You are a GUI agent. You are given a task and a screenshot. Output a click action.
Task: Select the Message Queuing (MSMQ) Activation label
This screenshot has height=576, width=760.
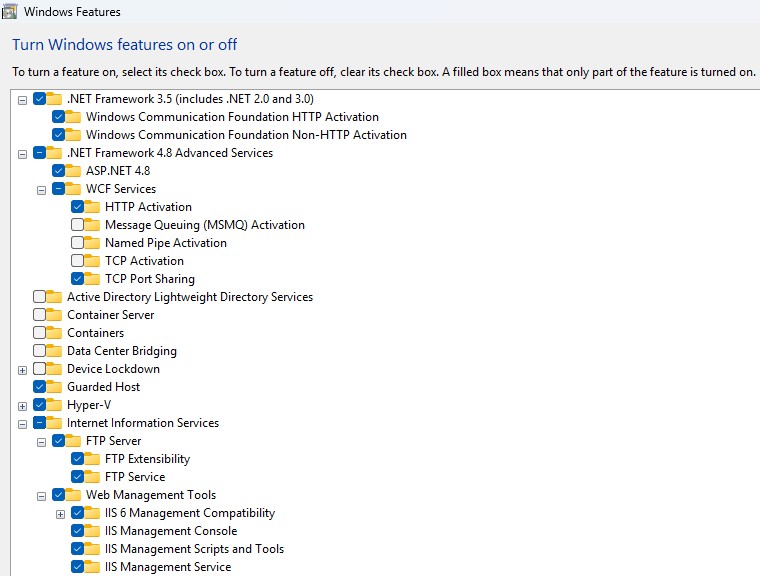click(205, 225)
